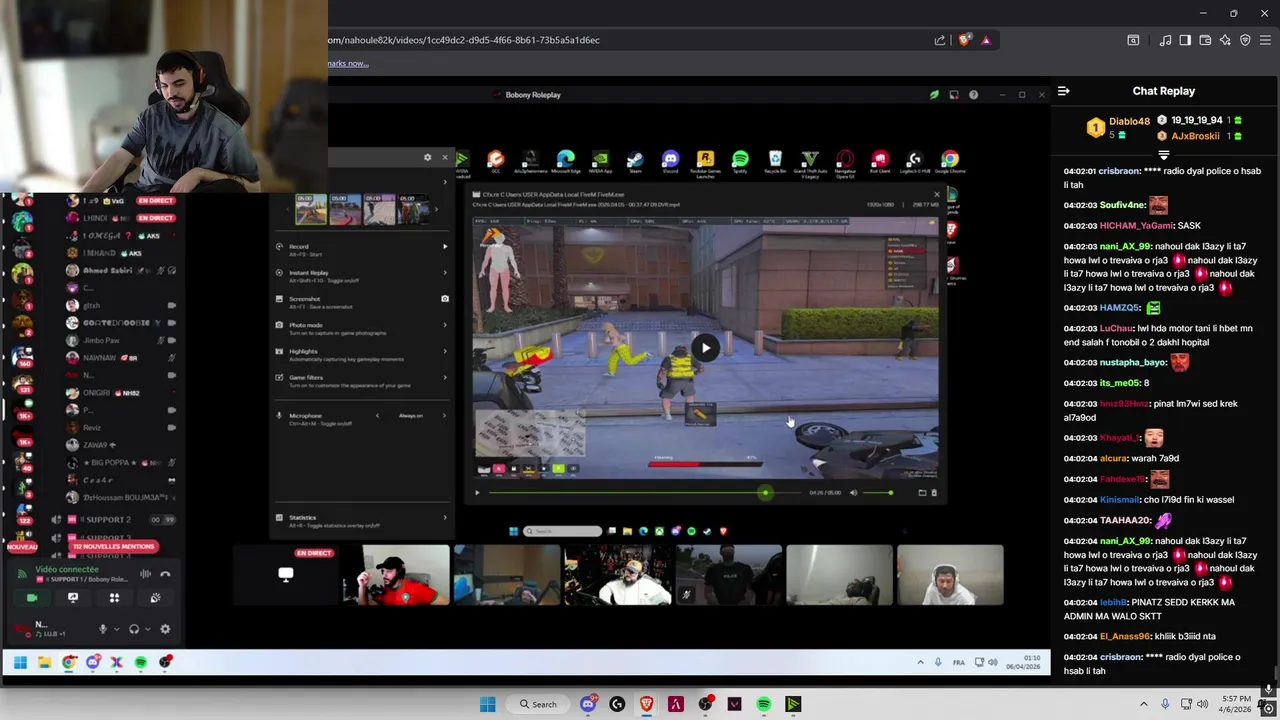Collapse the Chat Replay panel
1280x720 pixels.
1063,91
